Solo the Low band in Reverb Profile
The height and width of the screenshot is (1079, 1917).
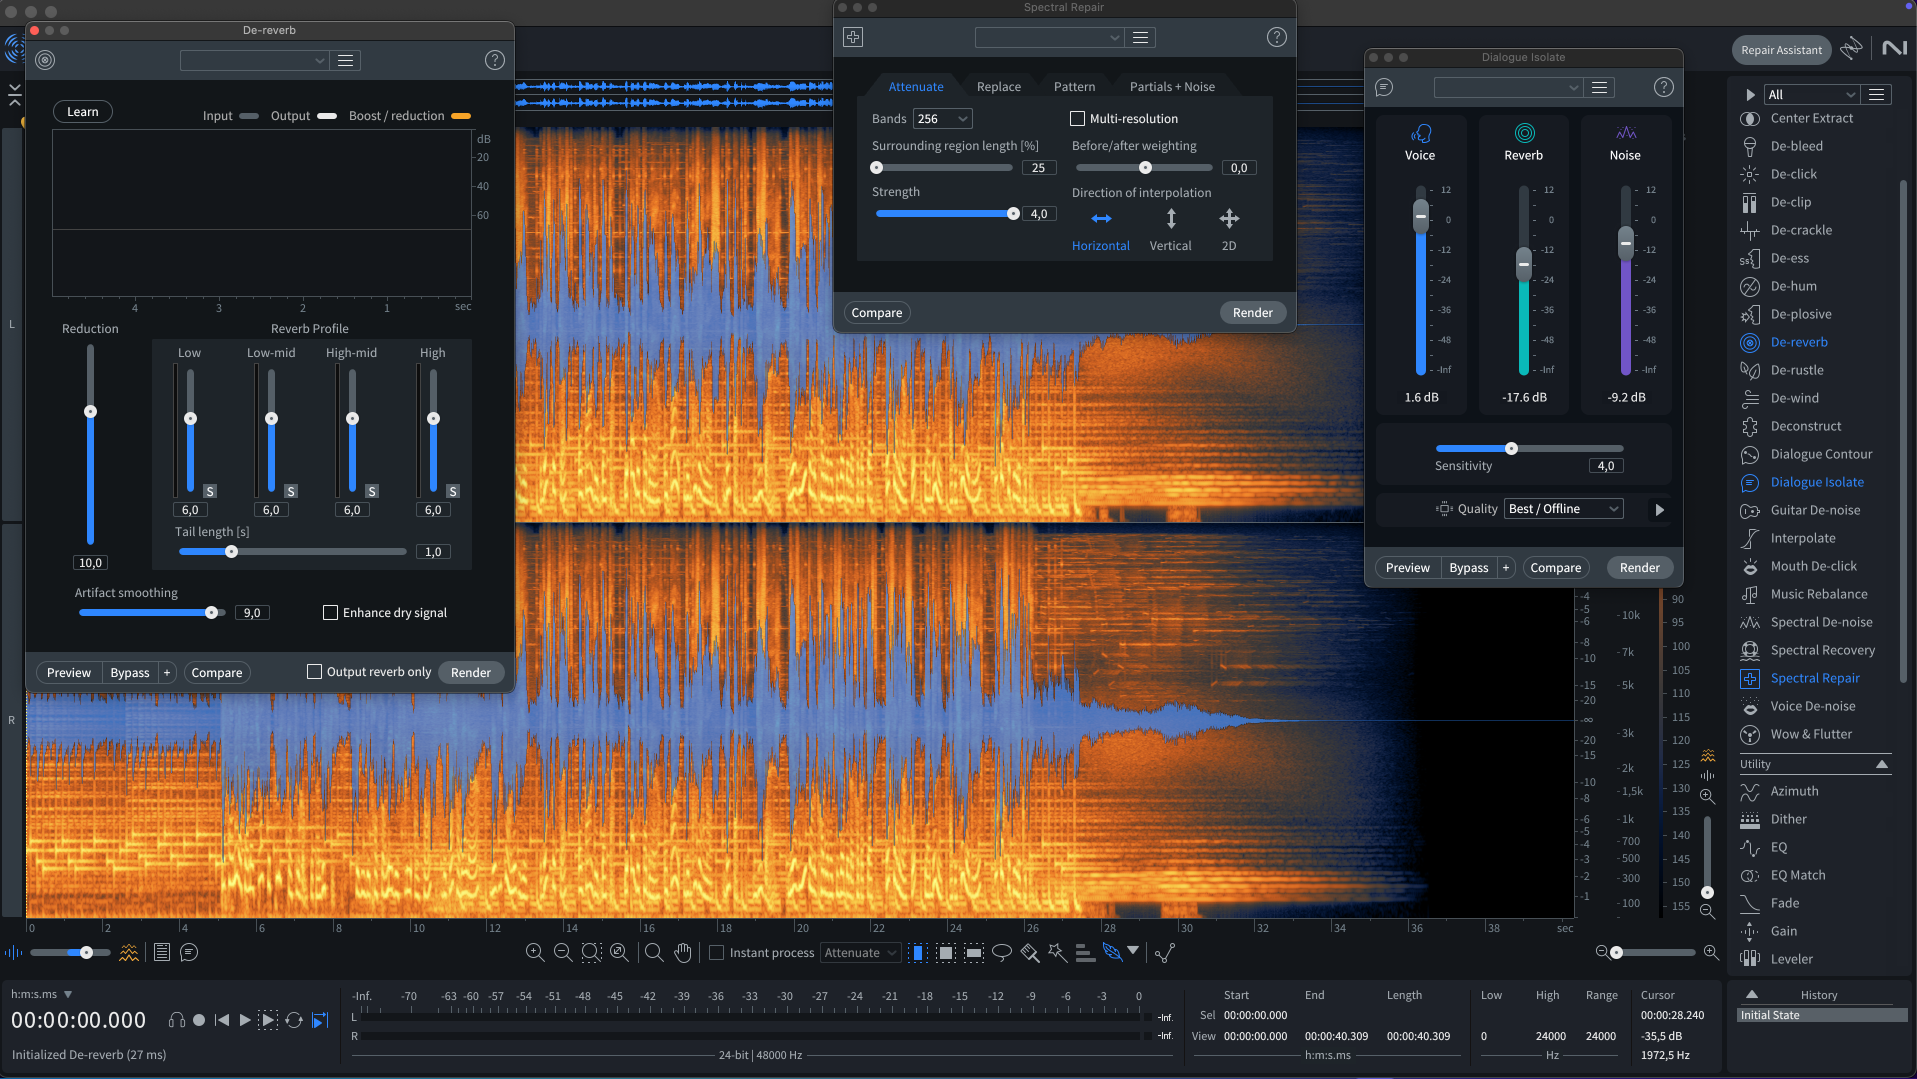tap(210, 491)
